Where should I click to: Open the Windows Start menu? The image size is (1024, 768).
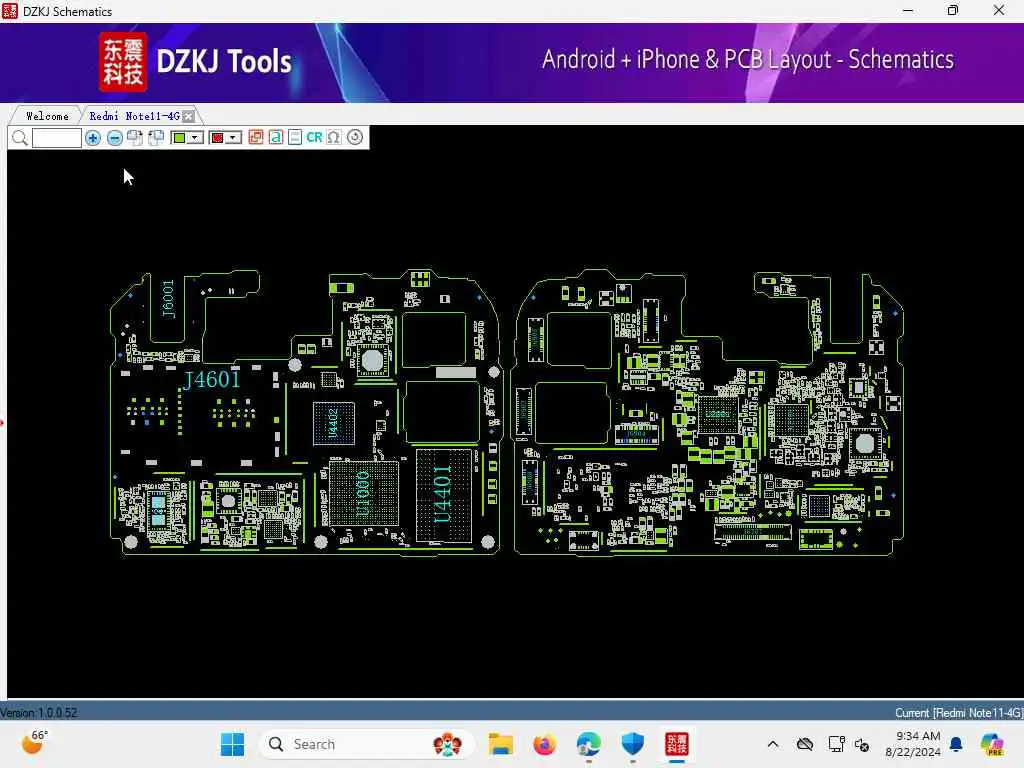(232, 744)
